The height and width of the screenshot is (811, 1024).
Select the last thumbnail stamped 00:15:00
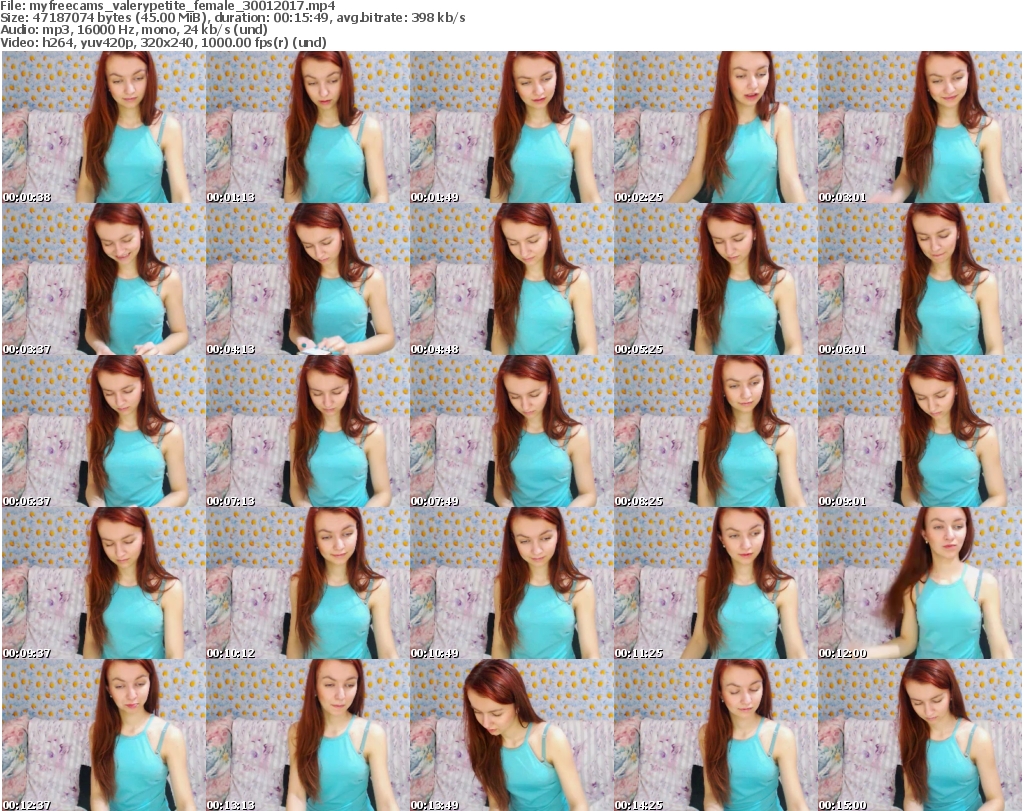(920, 735)
